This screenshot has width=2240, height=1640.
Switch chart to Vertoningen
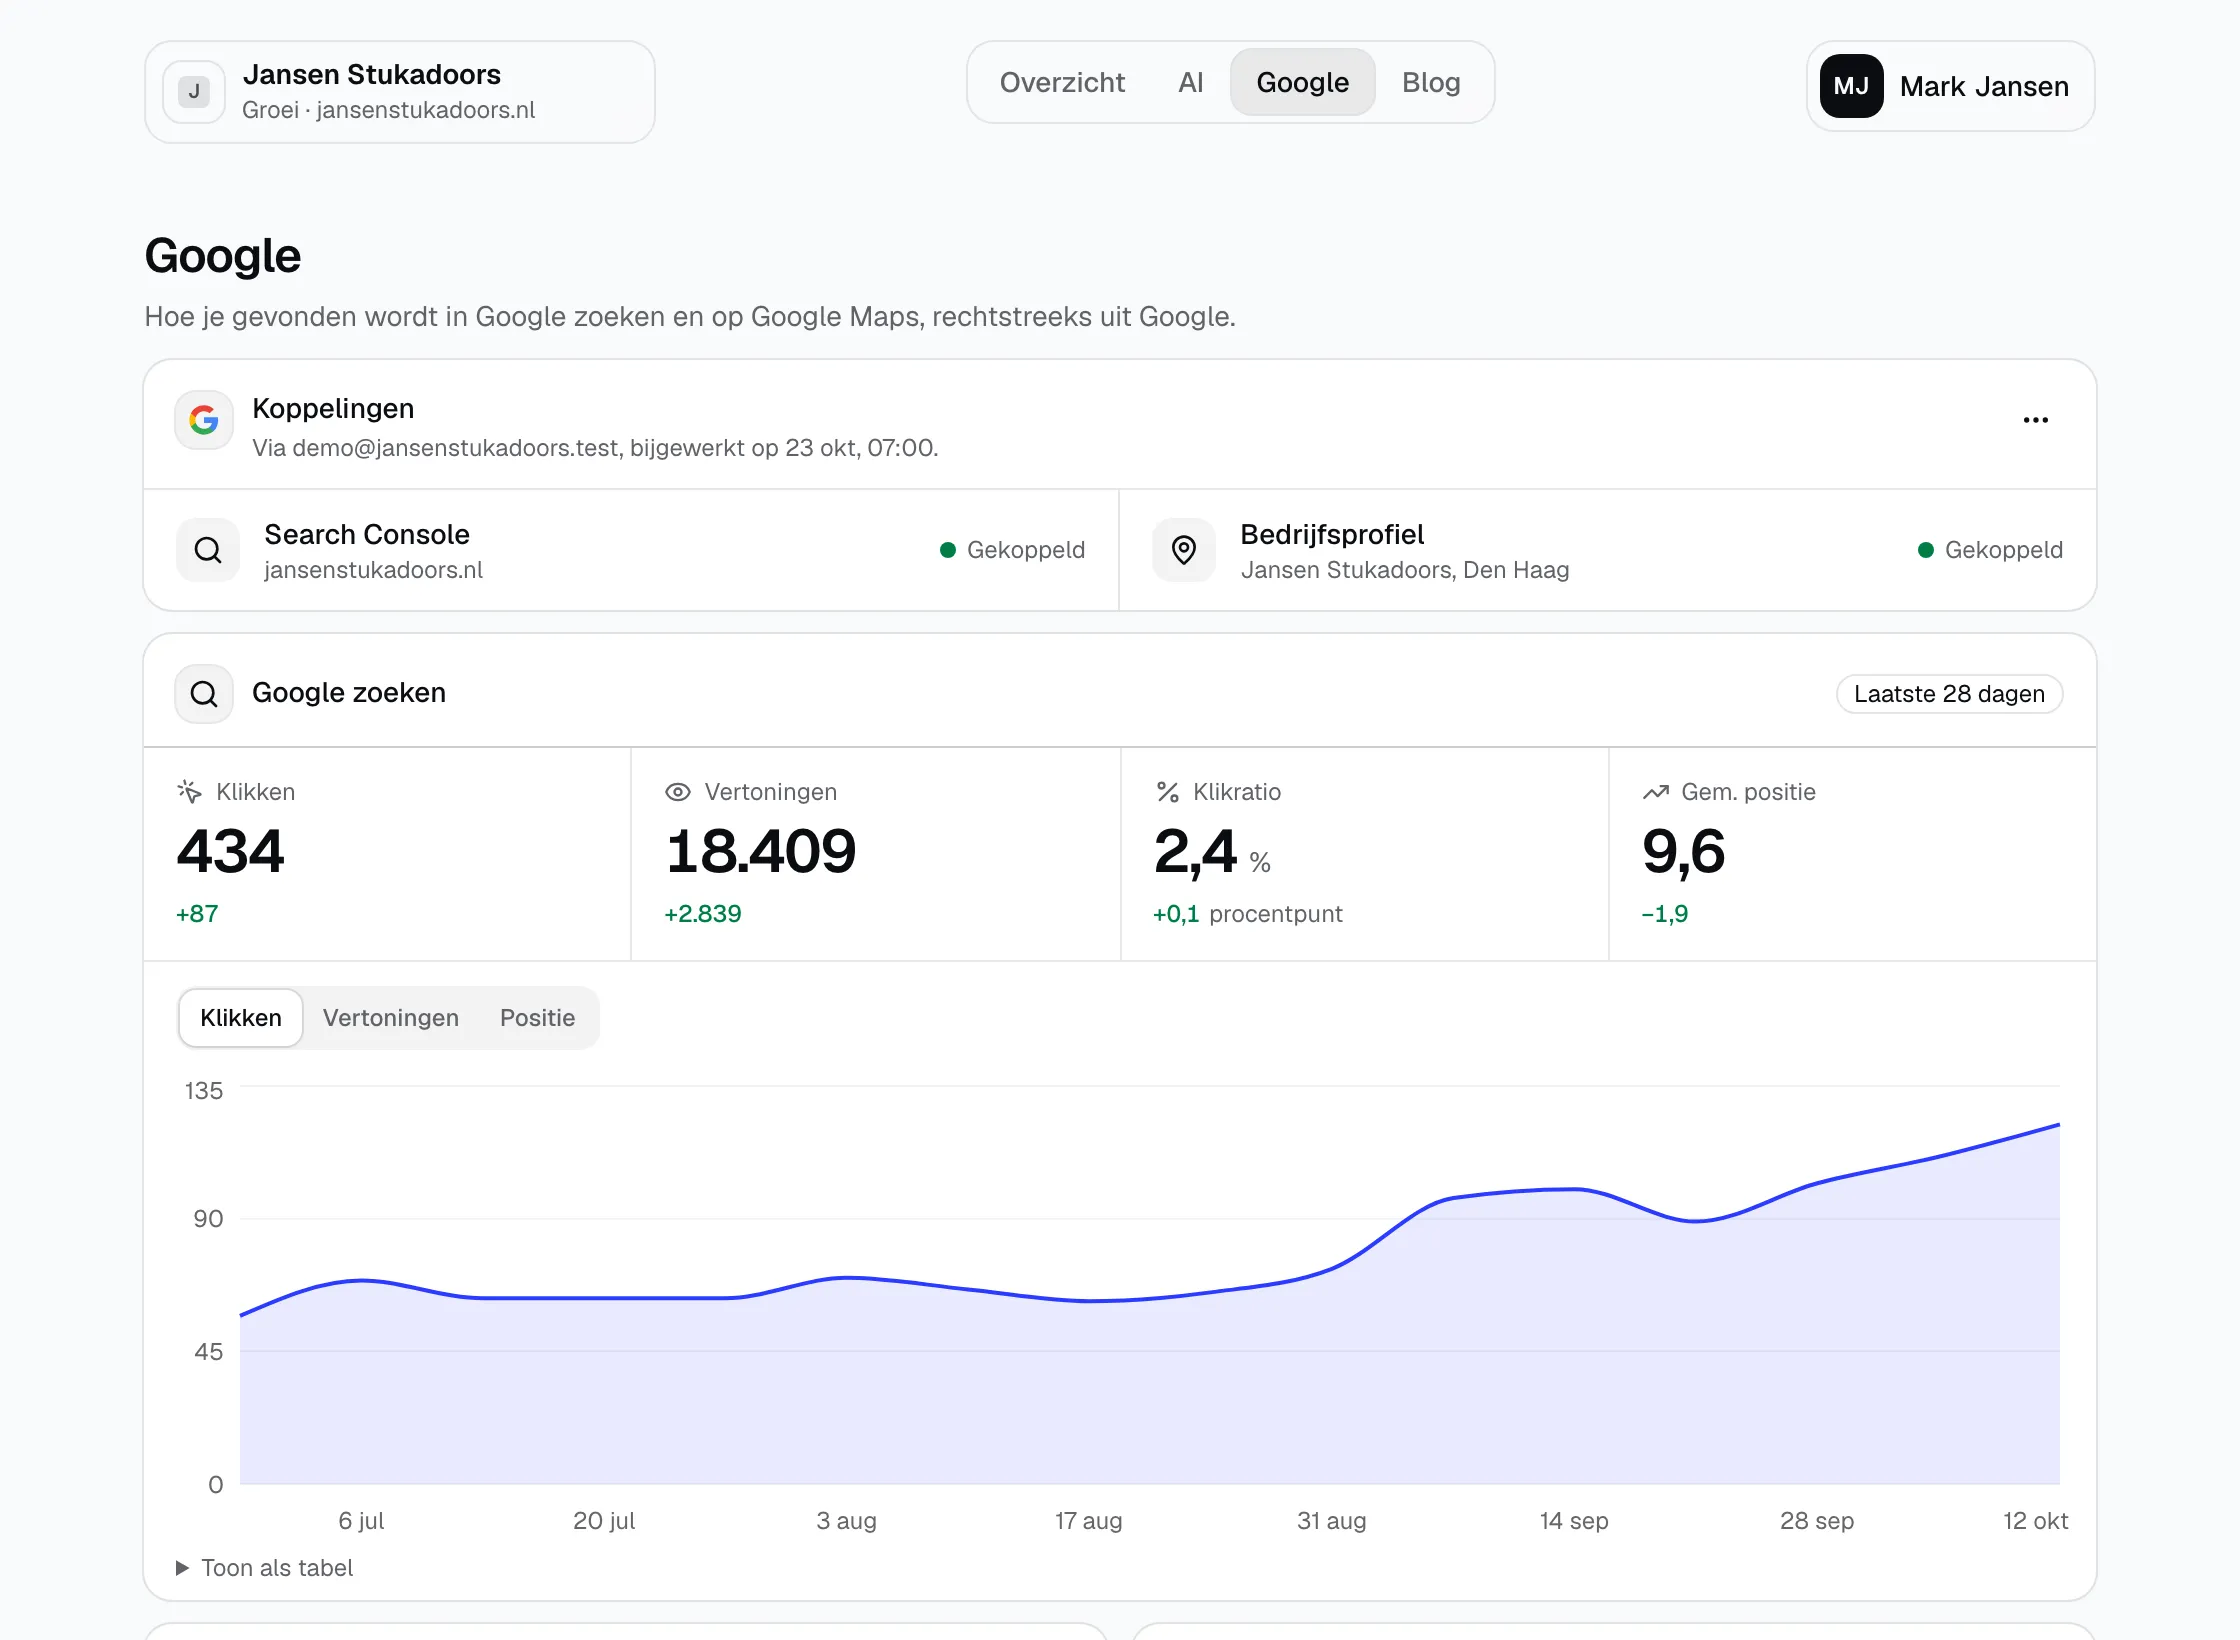tap(391, 1018)
